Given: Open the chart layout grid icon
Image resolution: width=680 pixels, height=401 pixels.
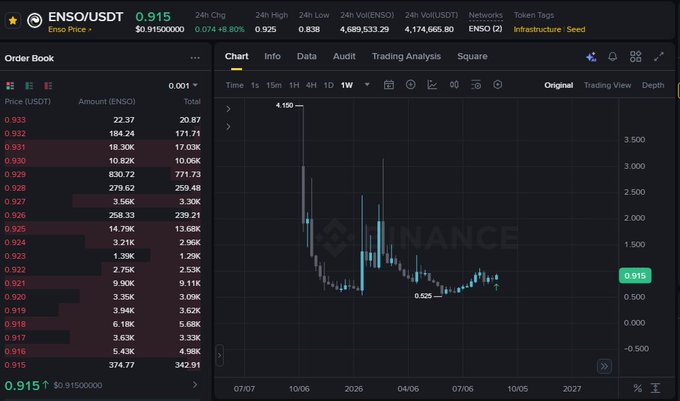Looking at the screenshot, I should [635, 56].
